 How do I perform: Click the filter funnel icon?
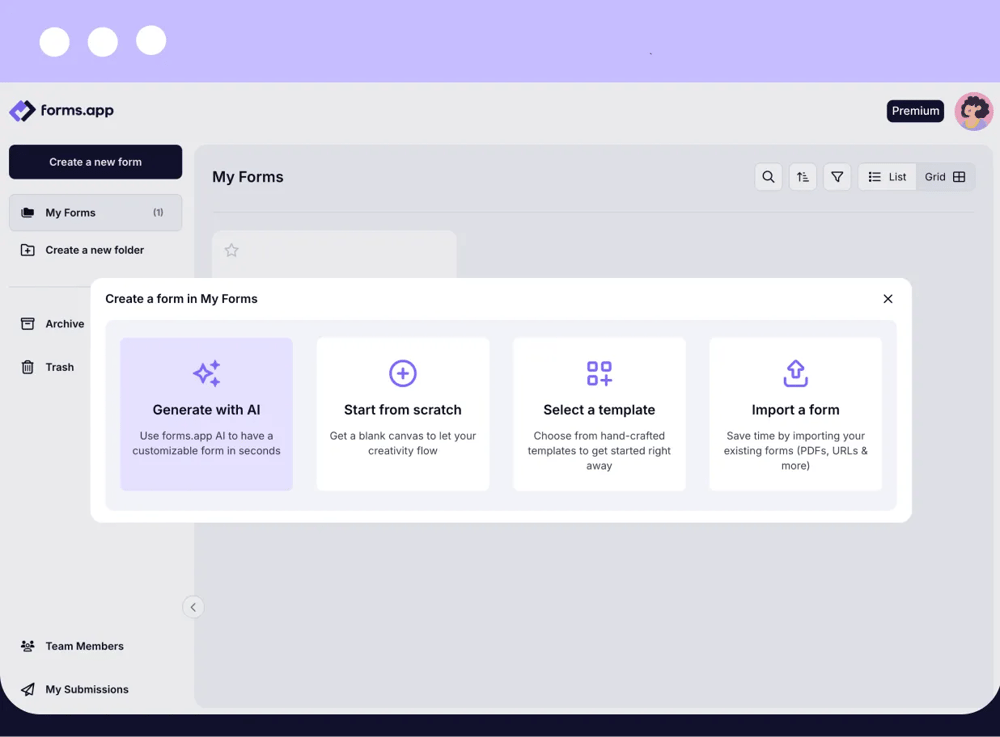837,177
